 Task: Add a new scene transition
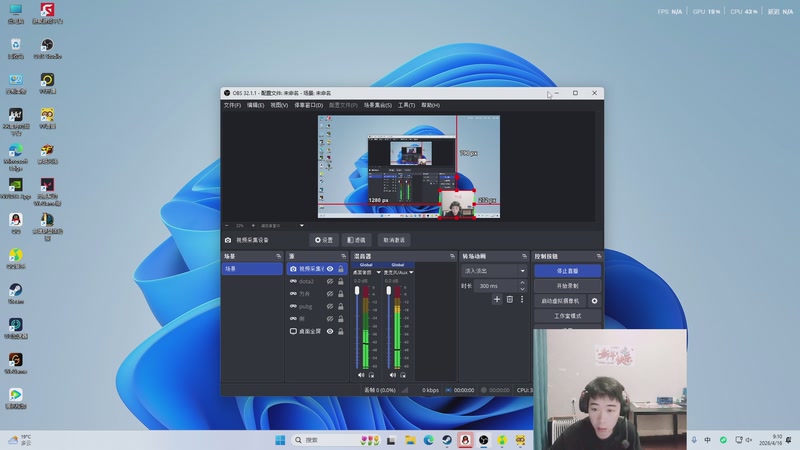(x=497, y=299)
